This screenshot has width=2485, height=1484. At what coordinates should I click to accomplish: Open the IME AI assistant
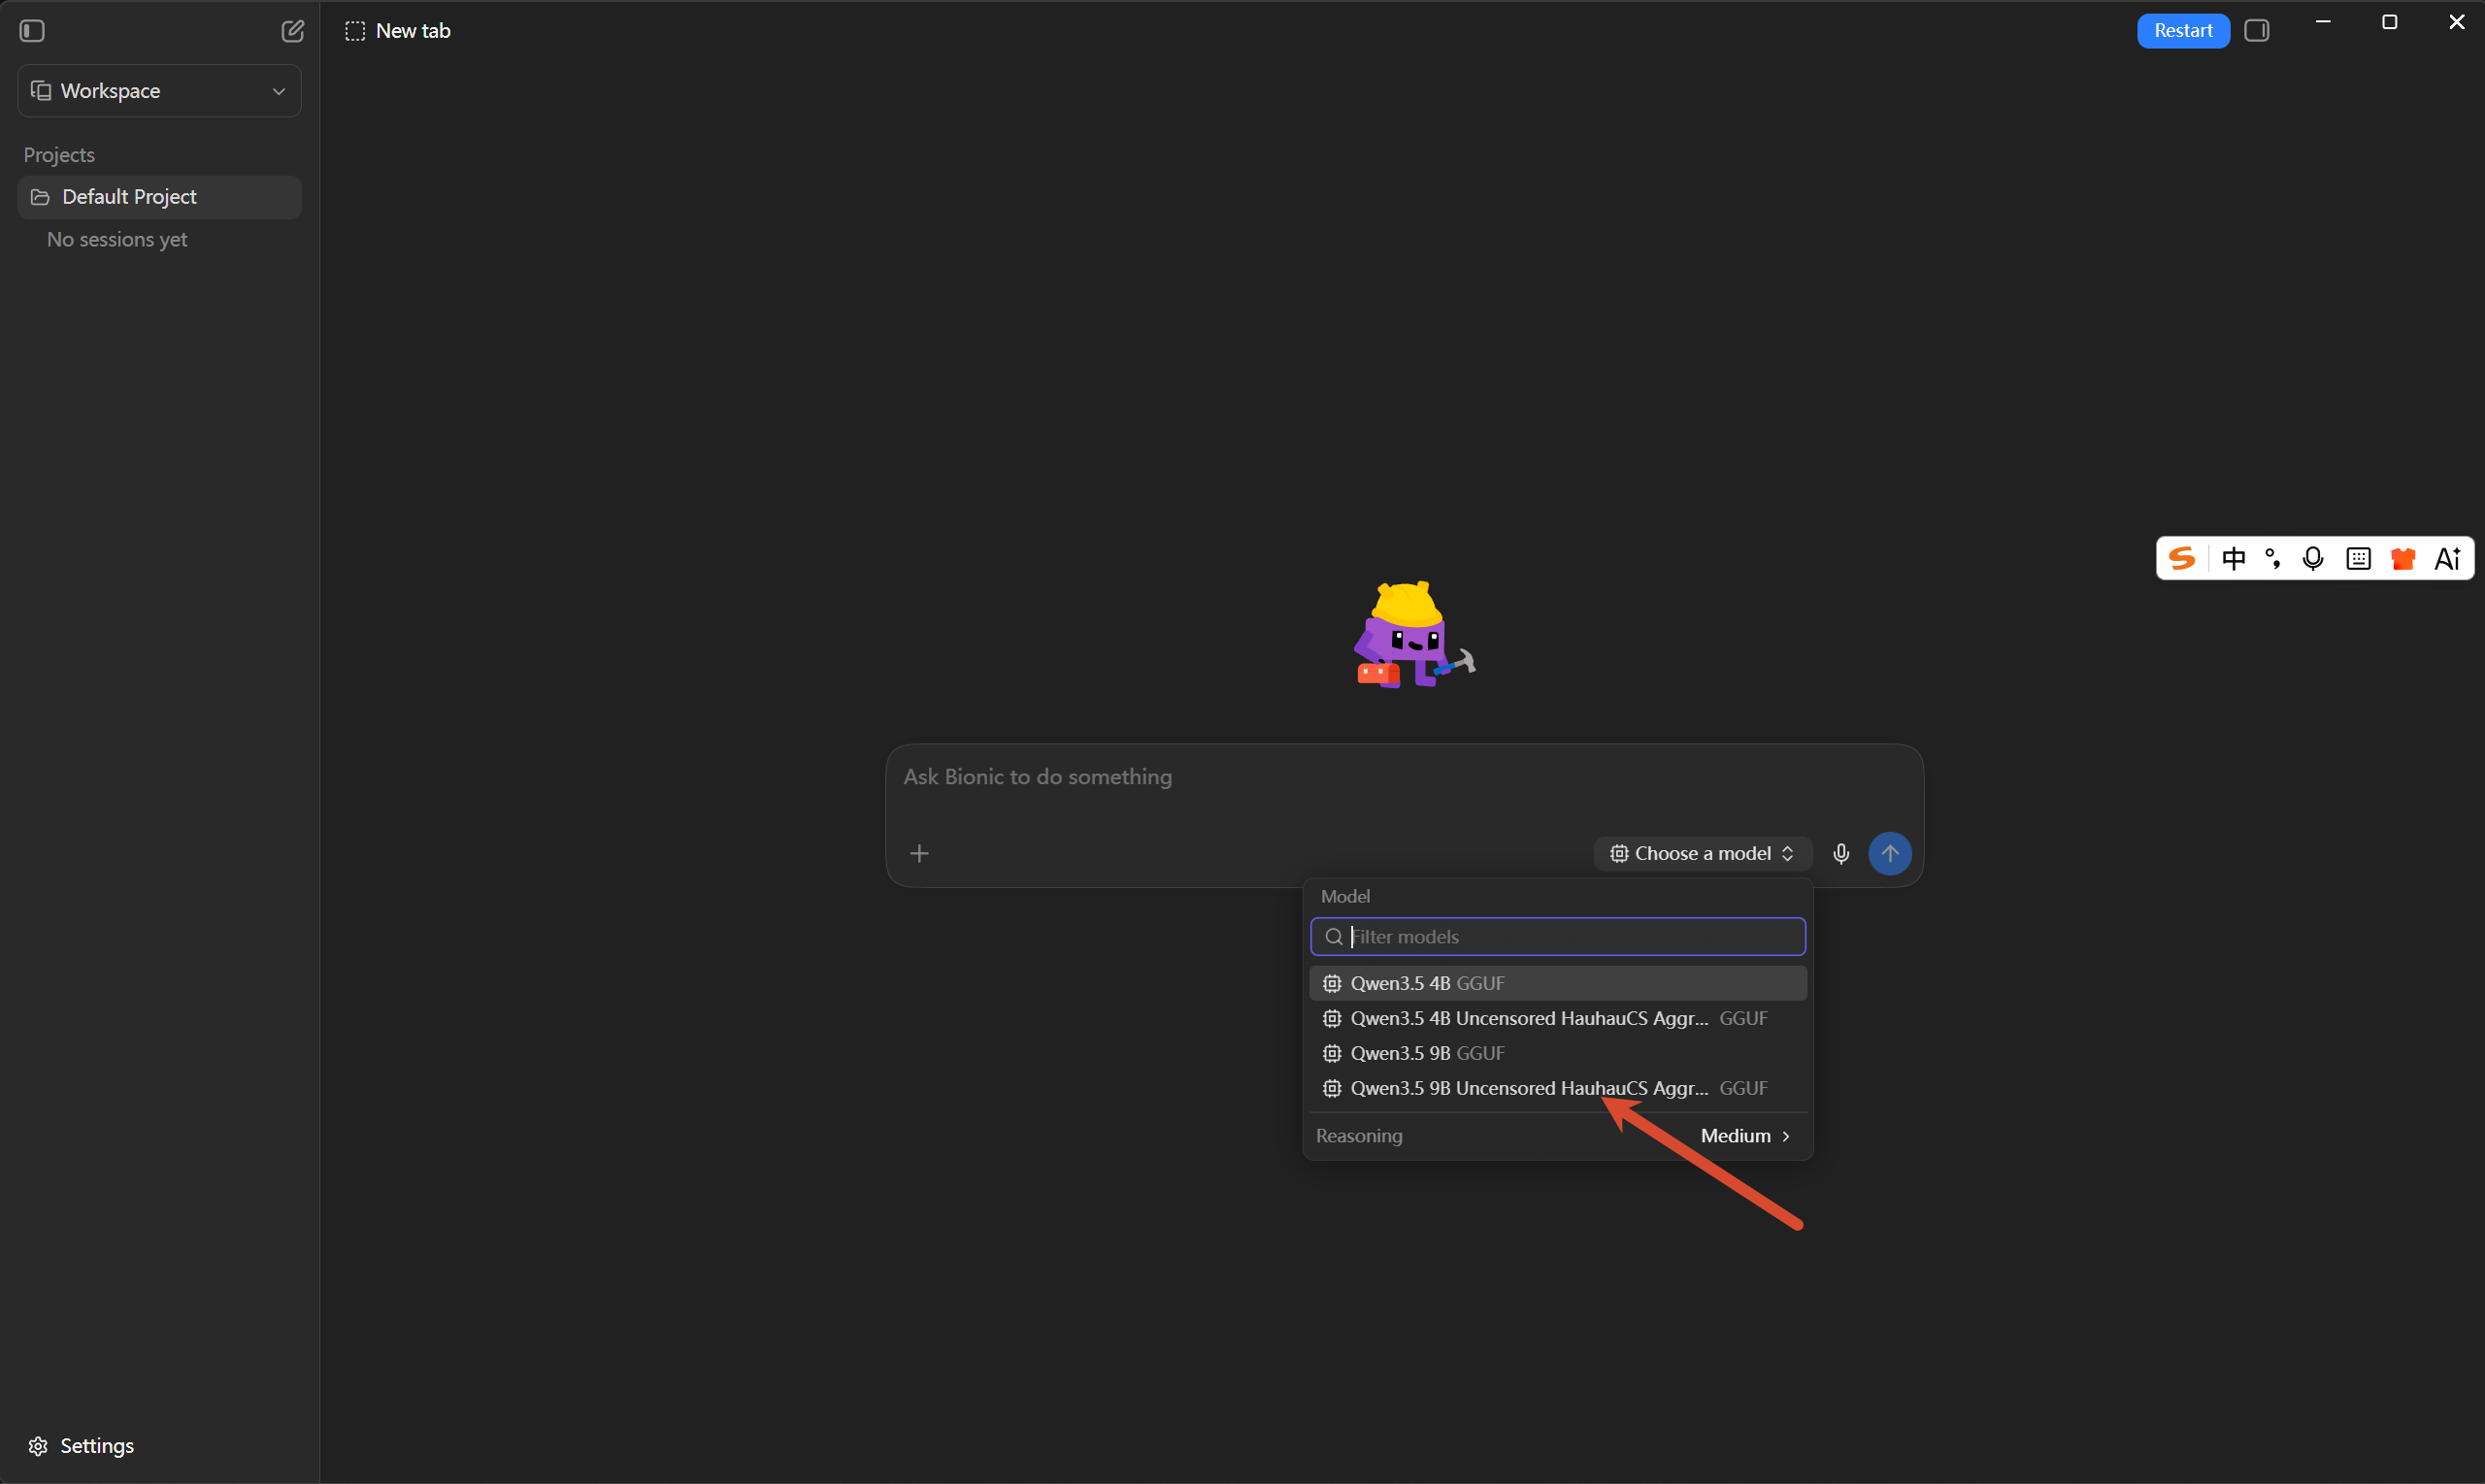click(x=2447, y=558)
